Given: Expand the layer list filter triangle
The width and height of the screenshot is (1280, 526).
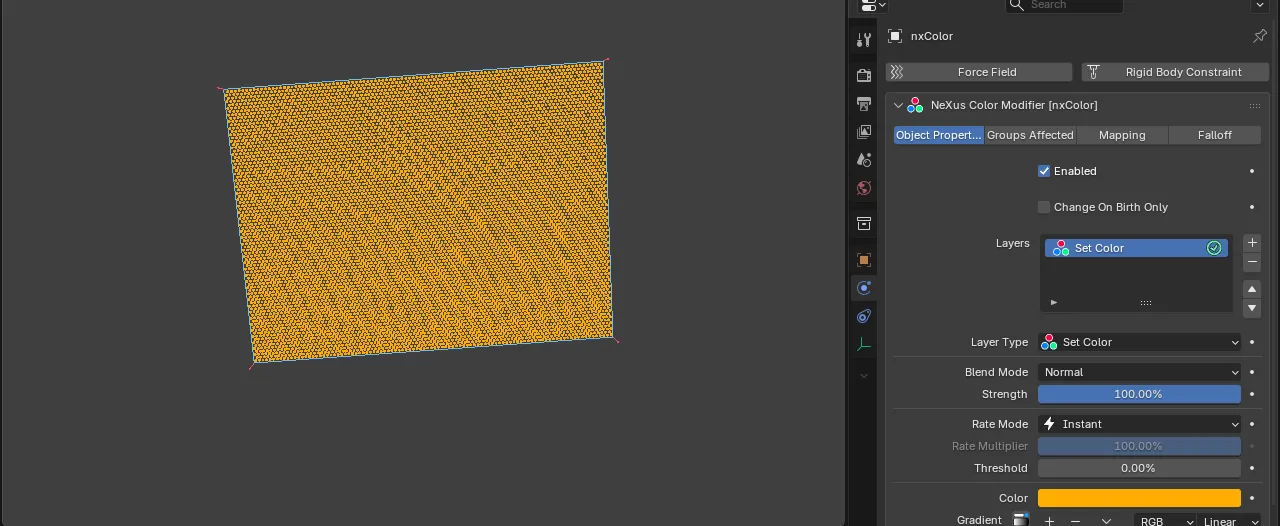Looking at the screenshot, I should click(1053, 302).
